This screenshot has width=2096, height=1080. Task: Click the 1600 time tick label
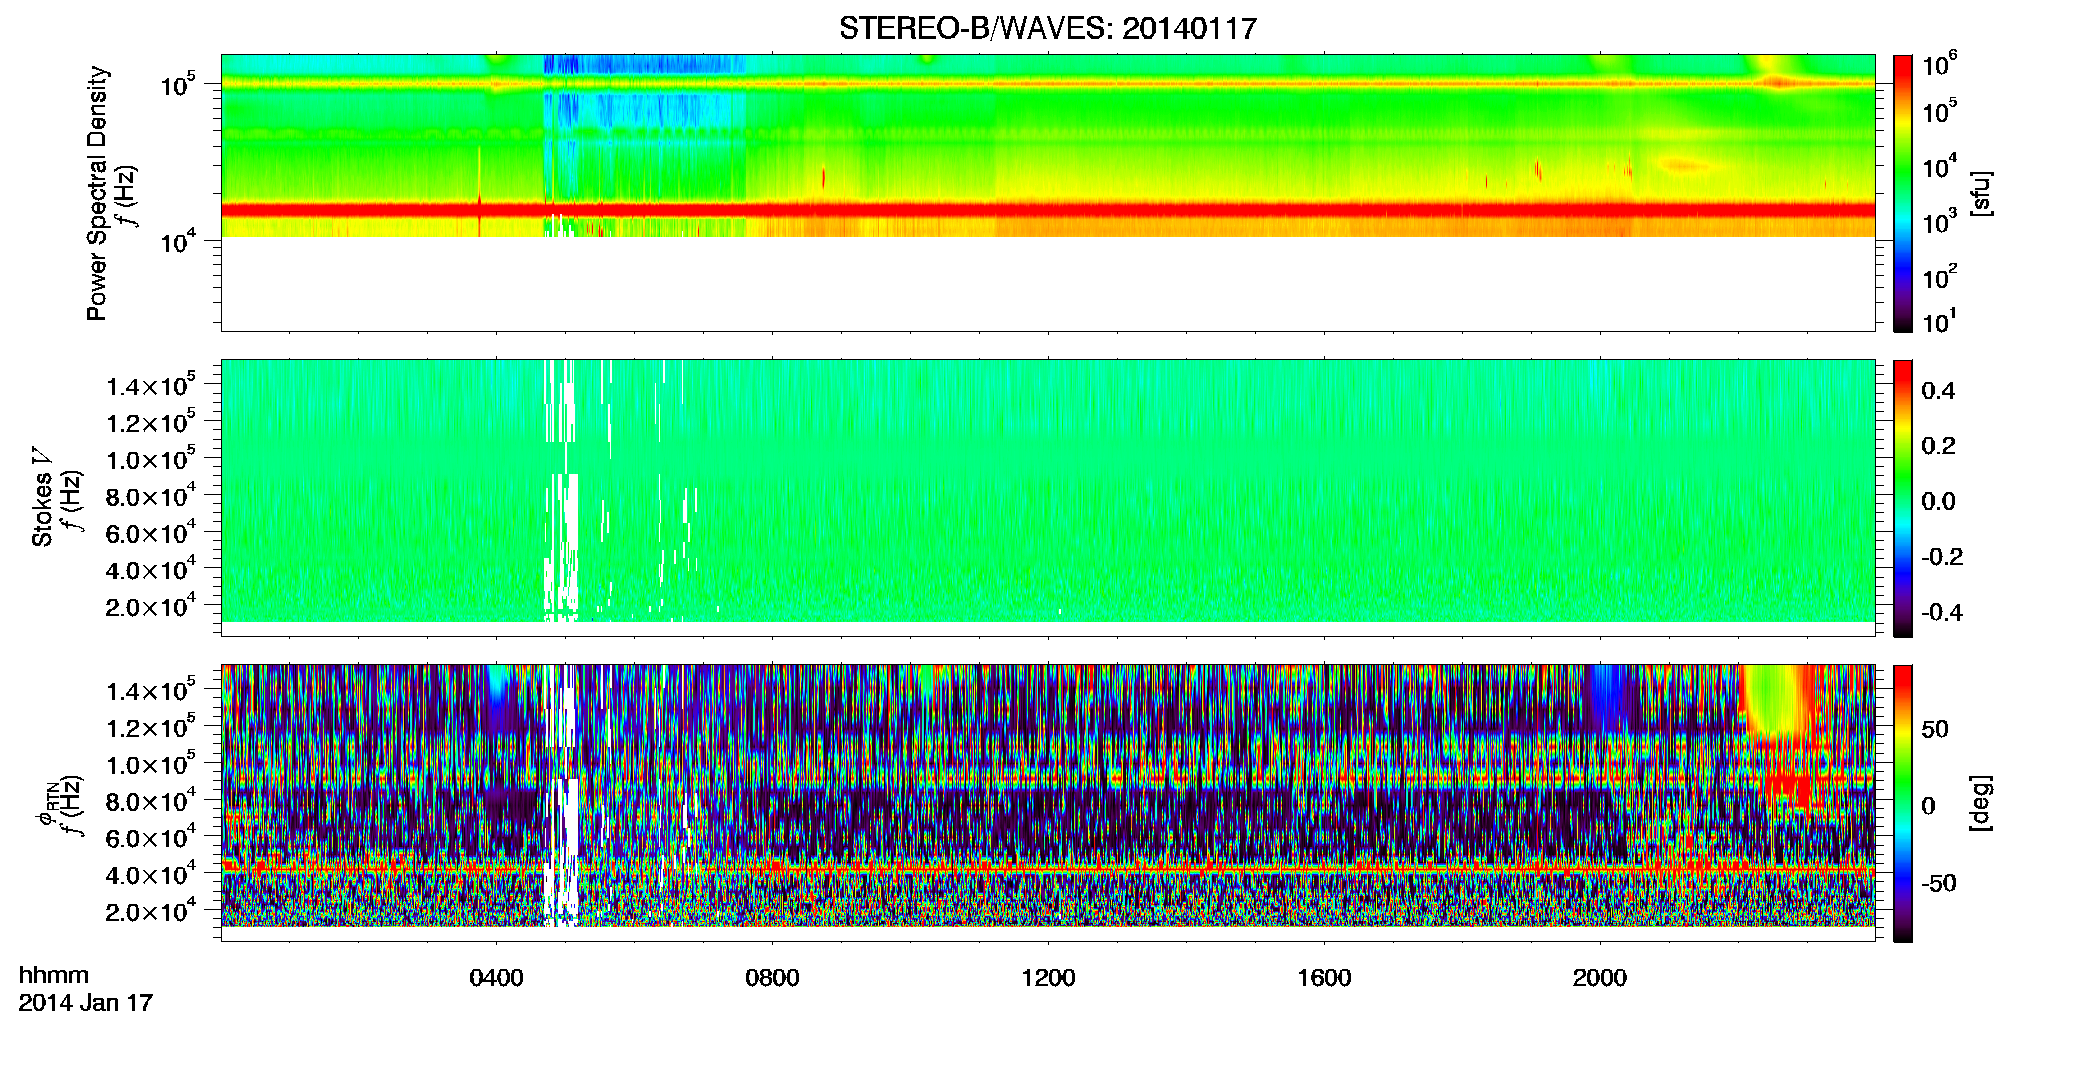click(x=1324, y=978)
